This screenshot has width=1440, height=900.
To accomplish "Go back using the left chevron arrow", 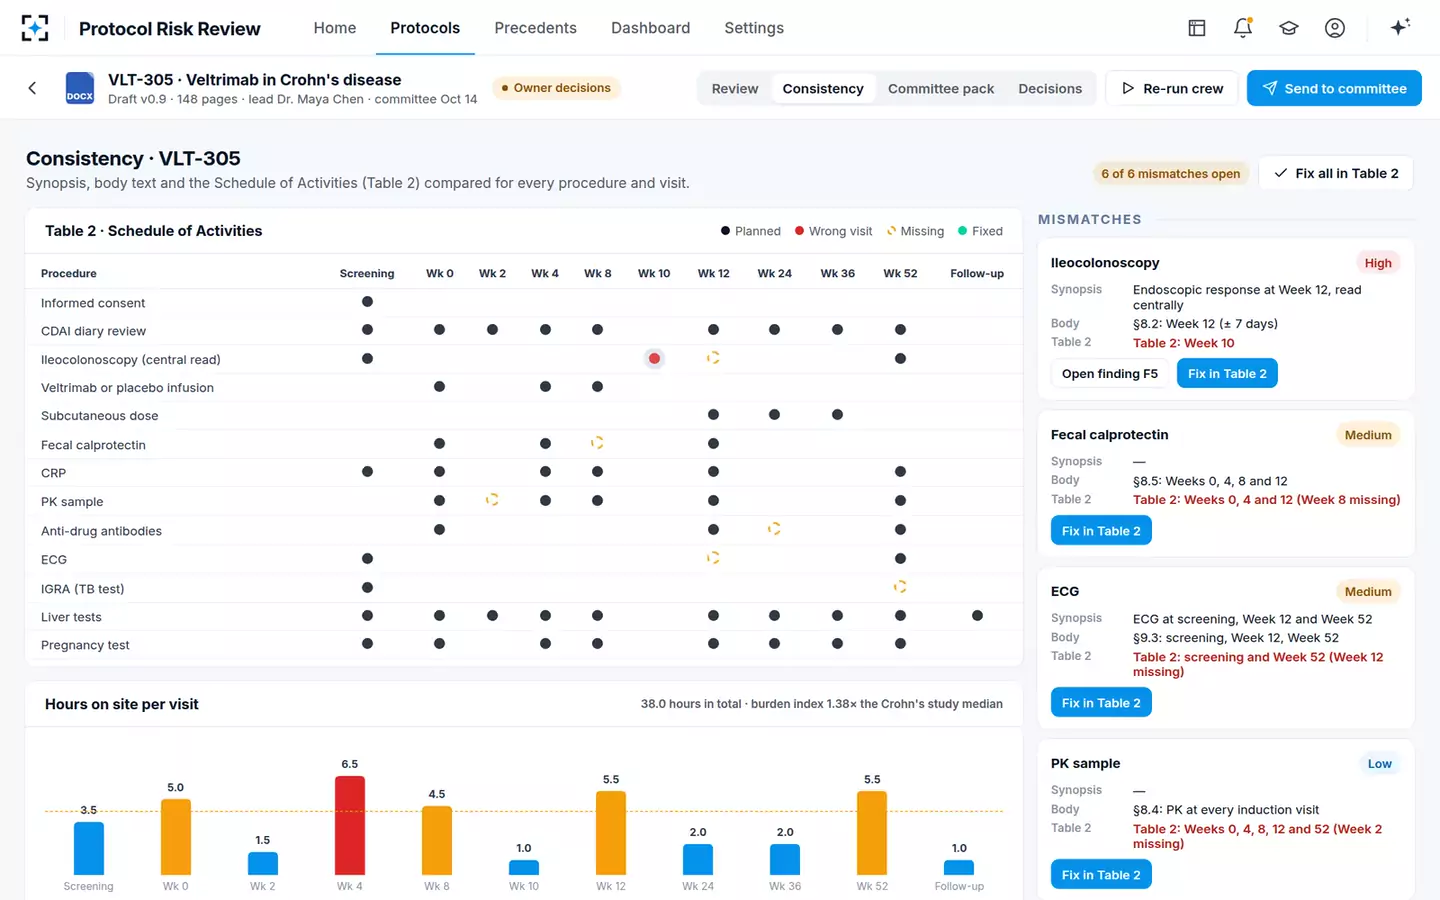I will pyautogui.click(x=32, y=88).
